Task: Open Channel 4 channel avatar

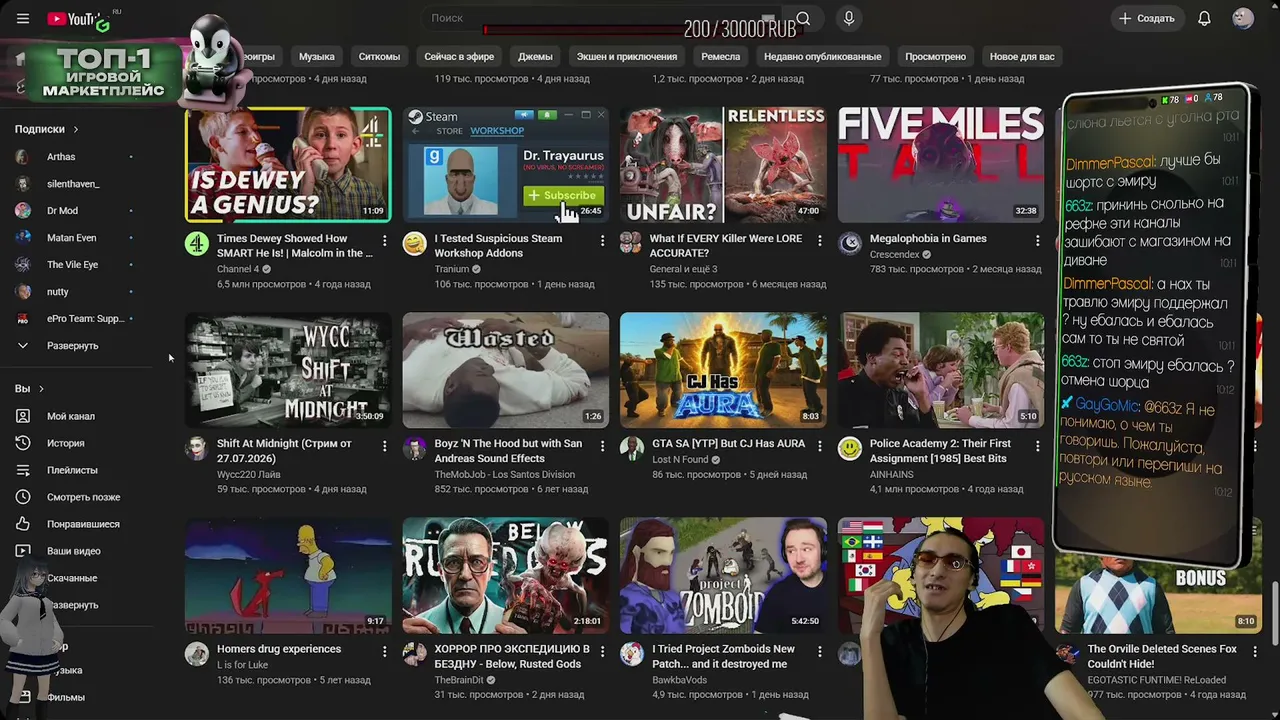Action: pyautogui.click(x=197, y=244)
